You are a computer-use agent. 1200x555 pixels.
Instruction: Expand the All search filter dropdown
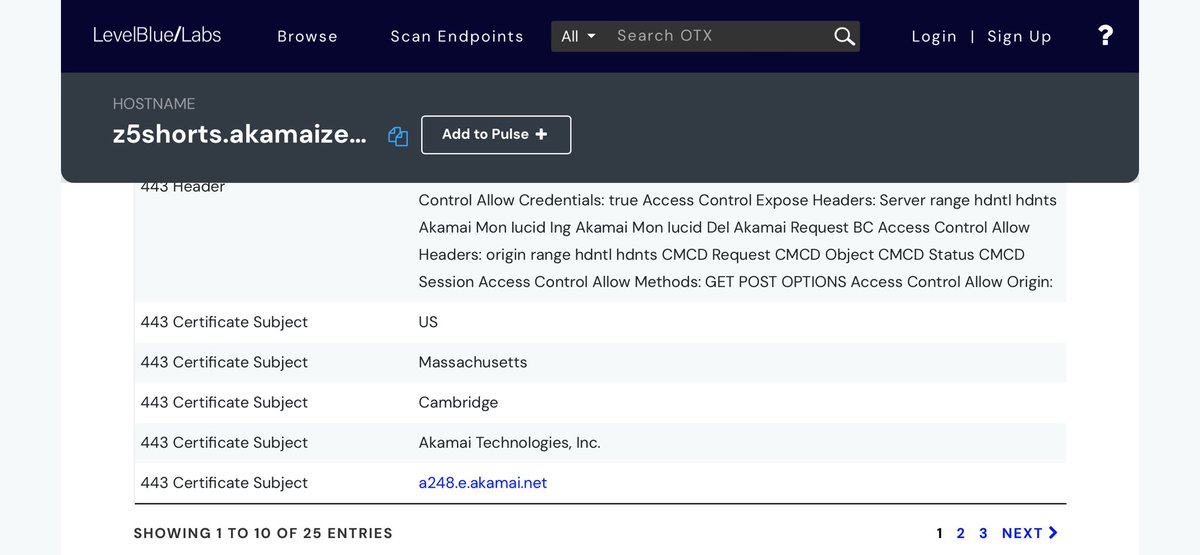(x=578, y=36)
